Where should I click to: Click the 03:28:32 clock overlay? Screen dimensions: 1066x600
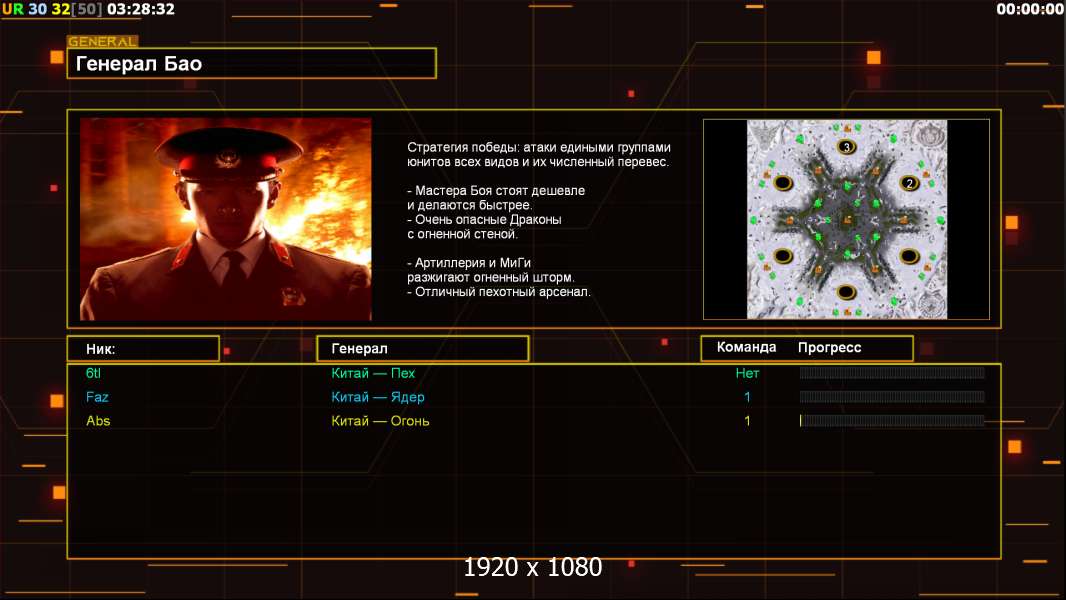coord(141,9)
